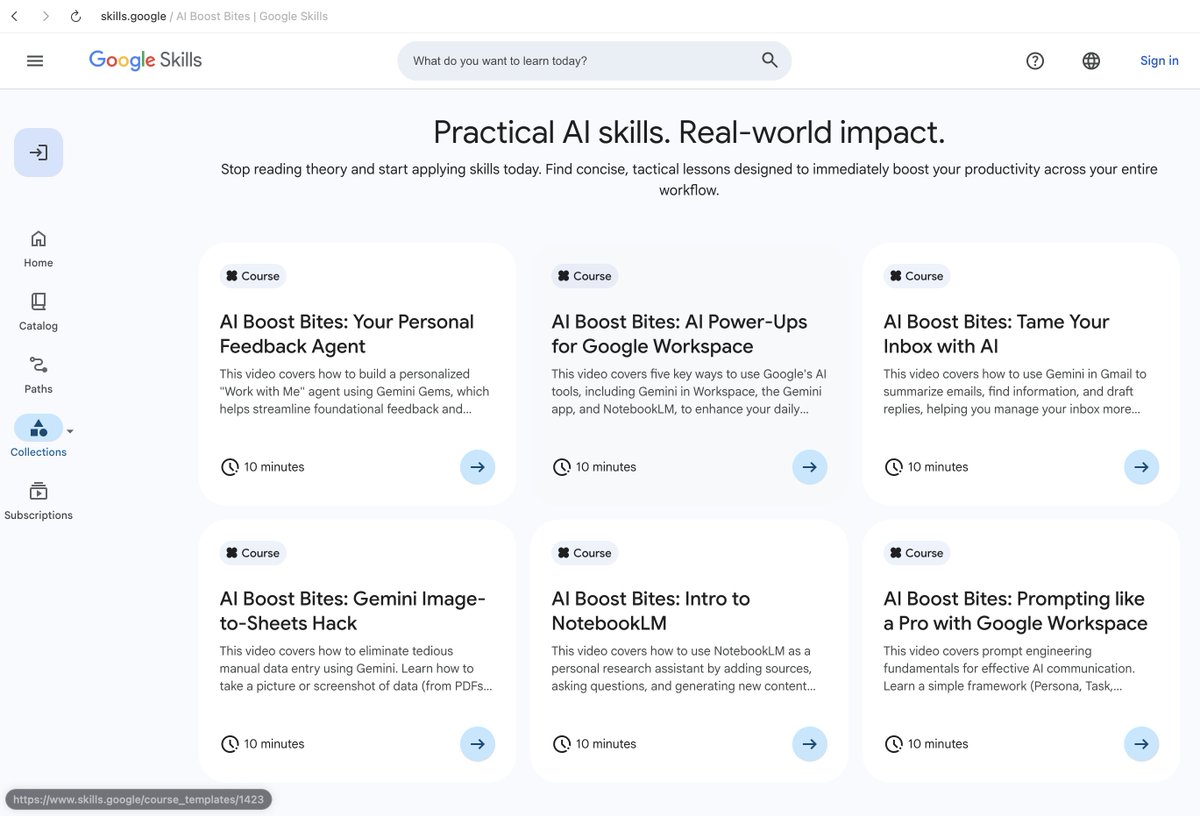This screenshot has width=1200, height=816.
Task: Open the Tame Your Inbox course arrow
Action: pyautogui.click(x=1141, y=467)
